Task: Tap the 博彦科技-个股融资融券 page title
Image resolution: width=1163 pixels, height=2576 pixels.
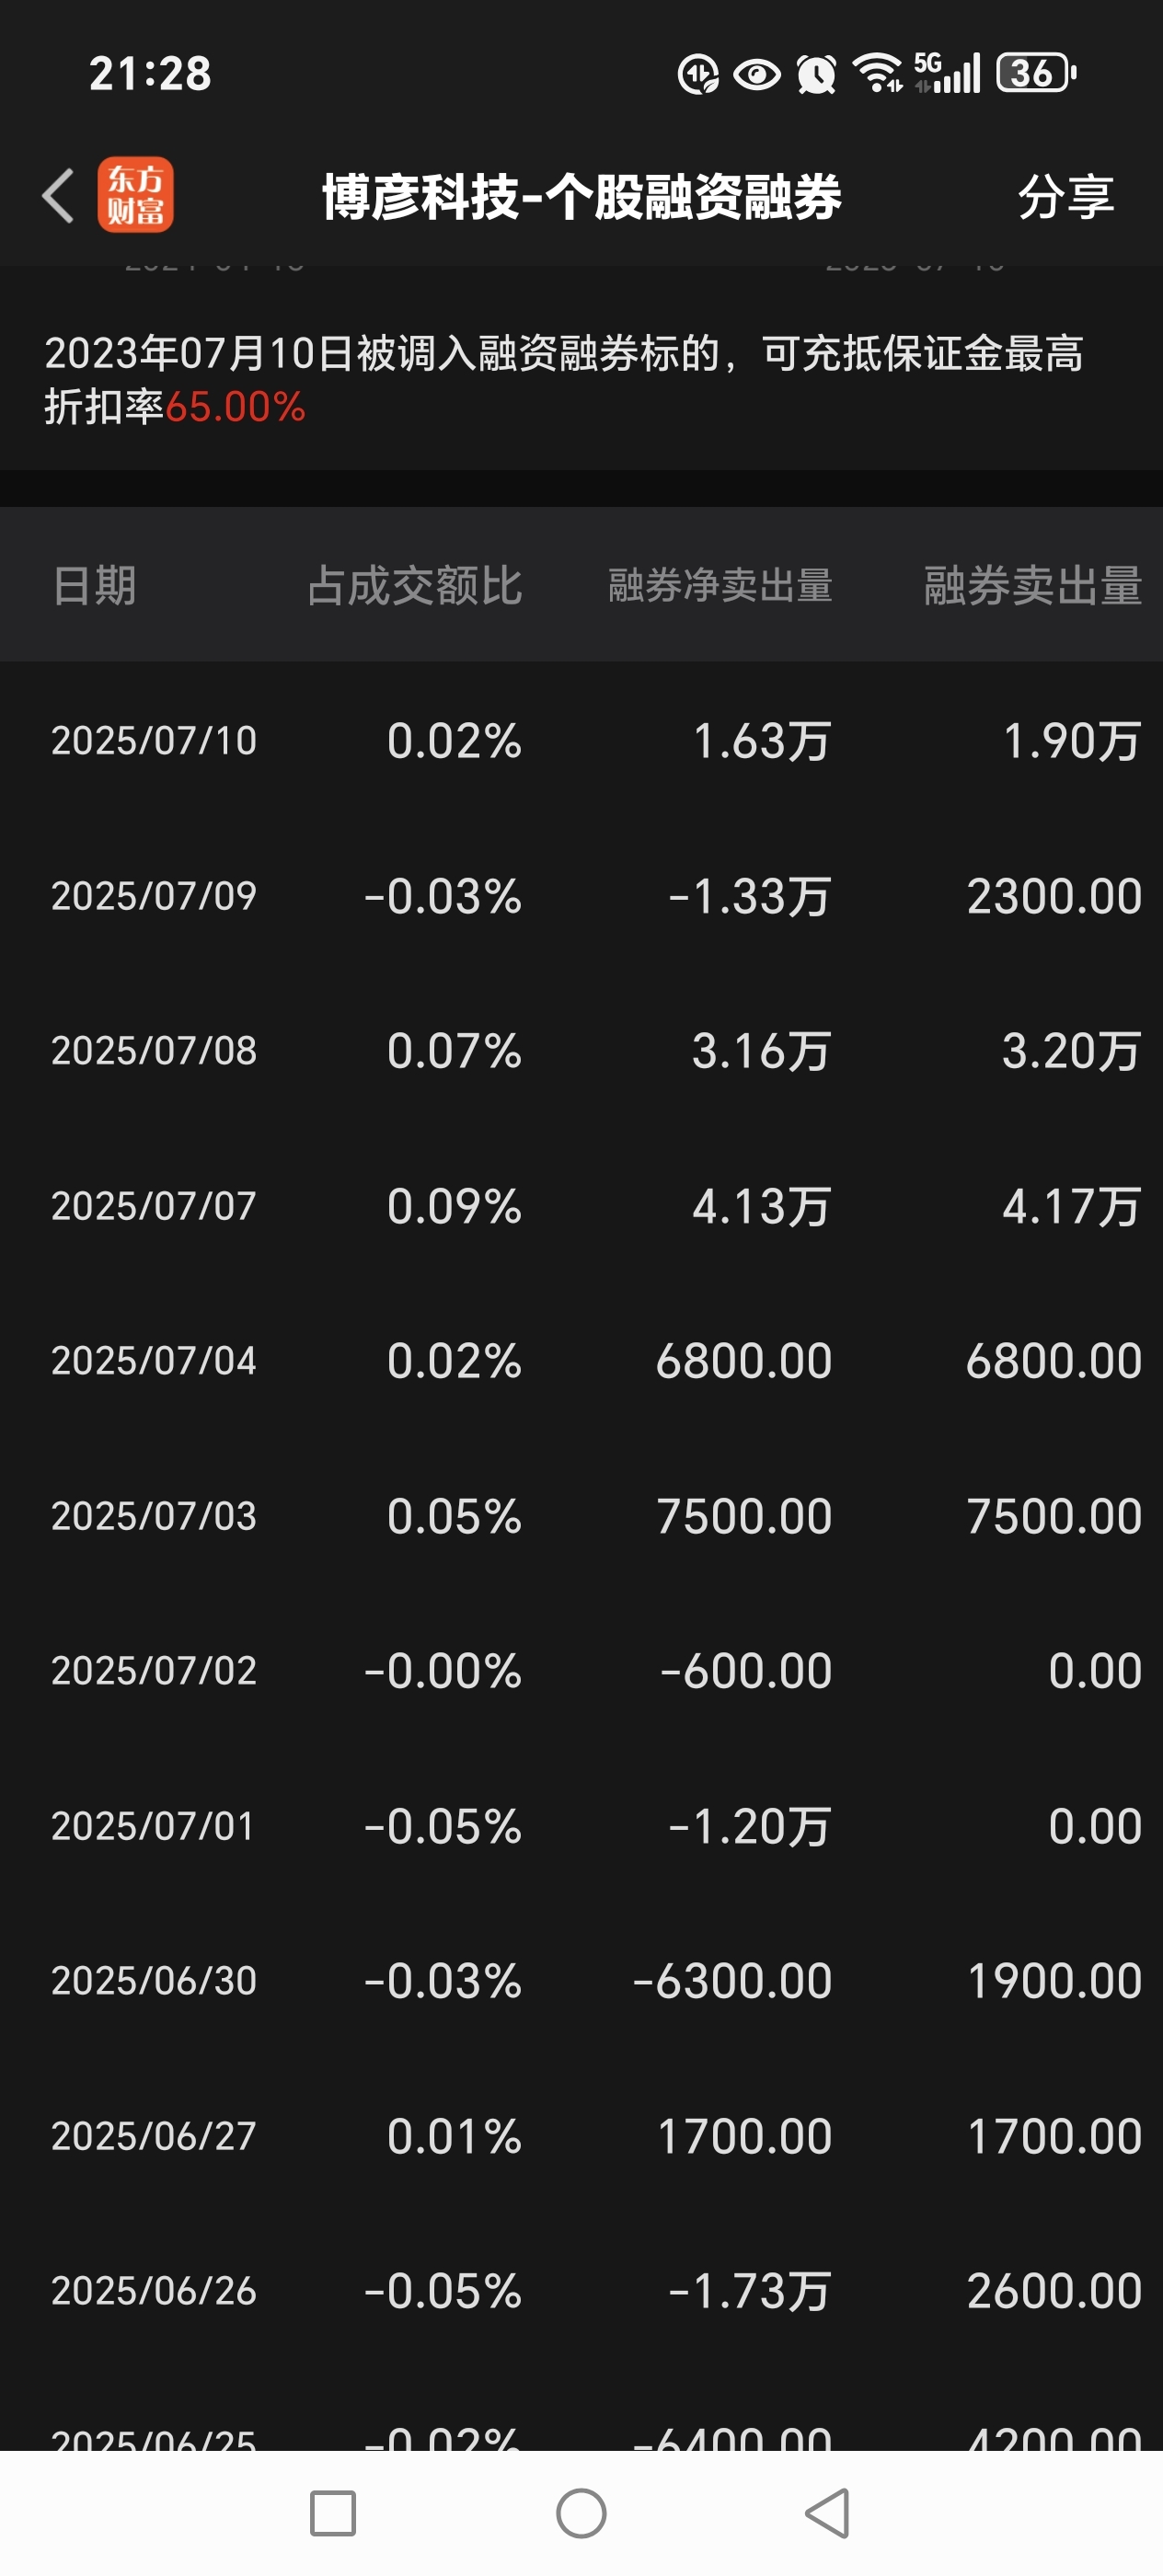Action: [581, 196]
